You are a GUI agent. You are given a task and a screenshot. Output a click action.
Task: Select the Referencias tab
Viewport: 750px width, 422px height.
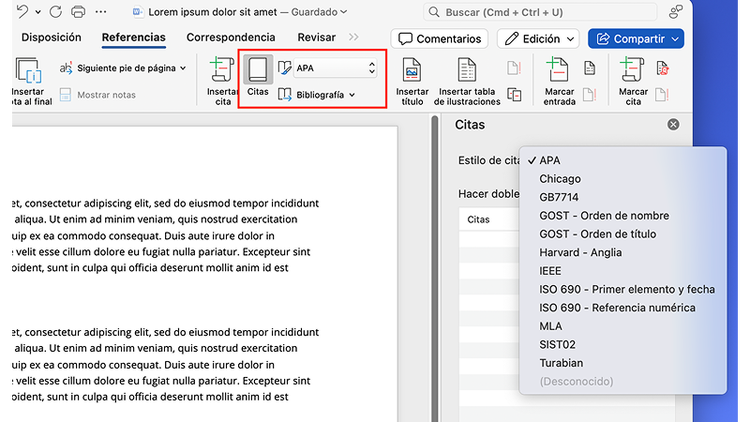(133, 37)
